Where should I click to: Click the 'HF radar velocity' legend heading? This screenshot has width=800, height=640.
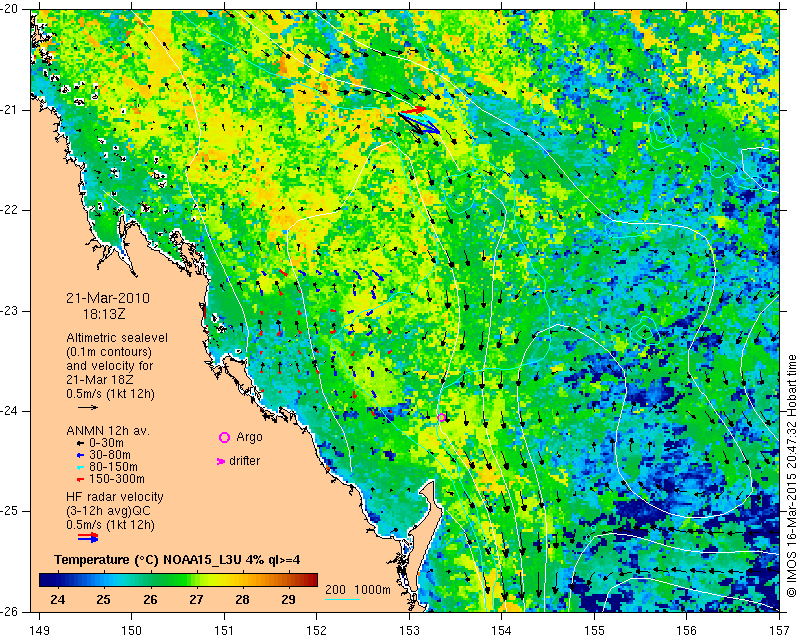[x=115, y=497]
